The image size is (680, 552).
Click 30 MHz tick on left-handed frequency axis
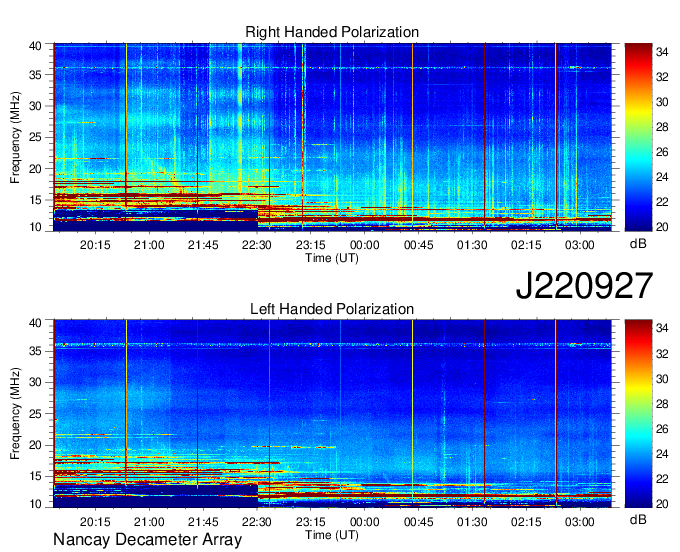coord(35,382)
